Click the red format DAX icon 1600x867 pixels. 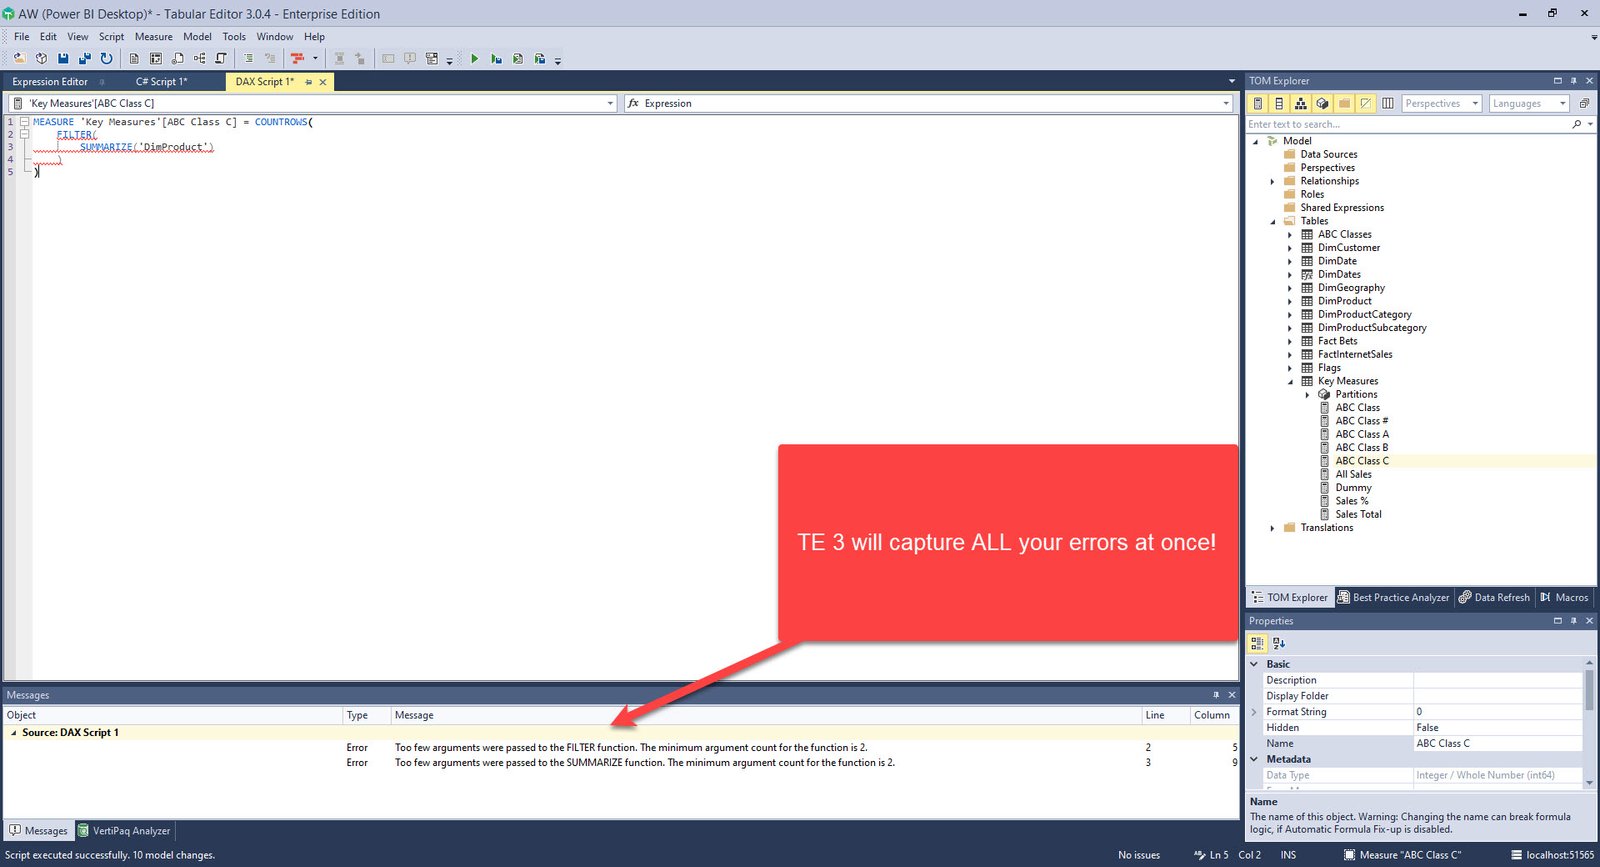pyautogui.click(x=297, y=58)
